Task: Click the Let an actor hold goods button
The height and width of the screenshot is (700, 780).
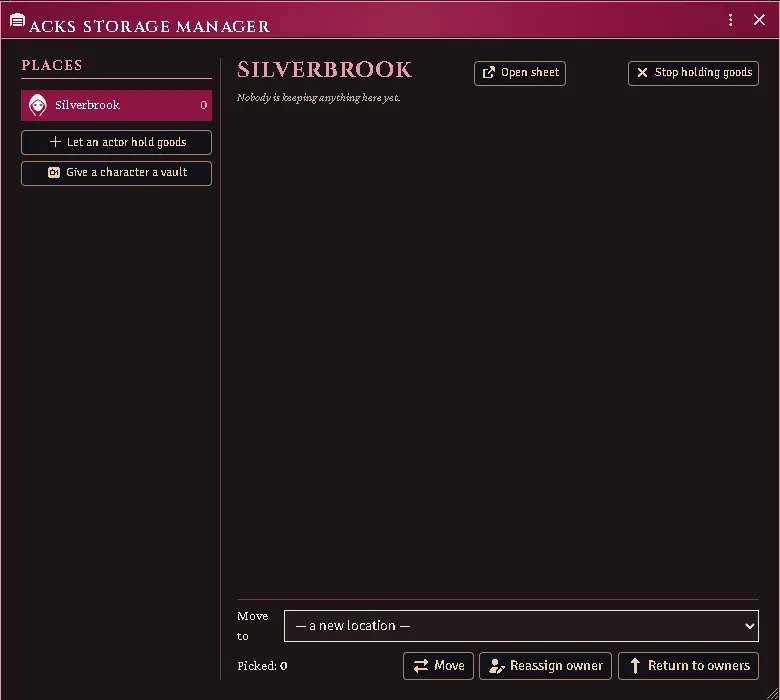Action: click(x=116, y=142)
